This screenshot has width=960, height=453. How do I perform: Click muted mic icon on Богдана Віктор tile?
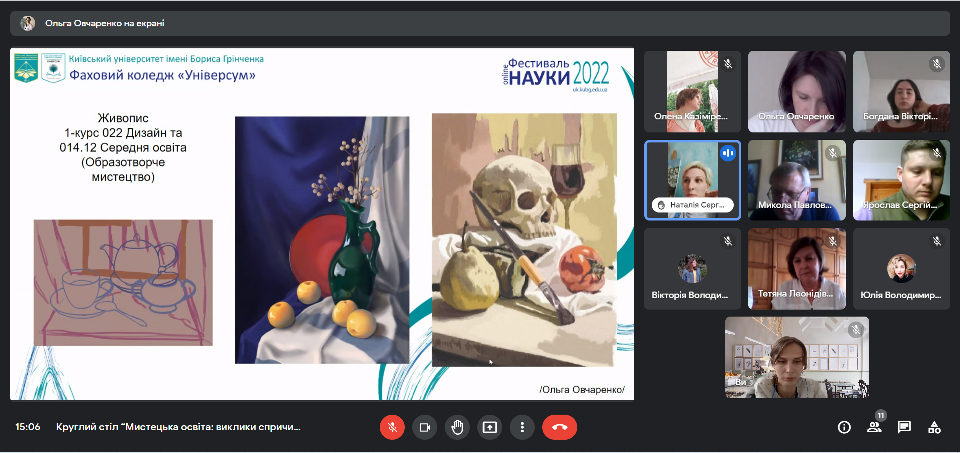936,64
